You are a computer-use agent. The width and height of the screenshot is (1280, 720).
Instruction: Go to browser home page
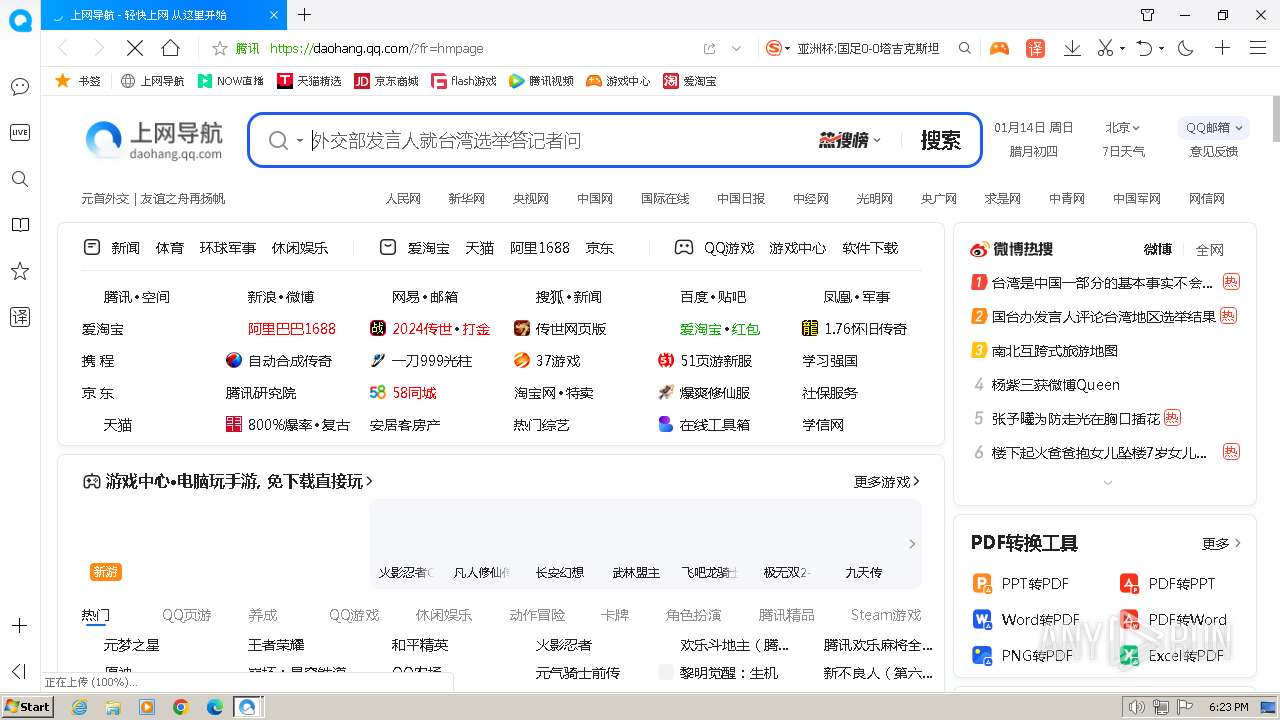(x=171, y=48)
